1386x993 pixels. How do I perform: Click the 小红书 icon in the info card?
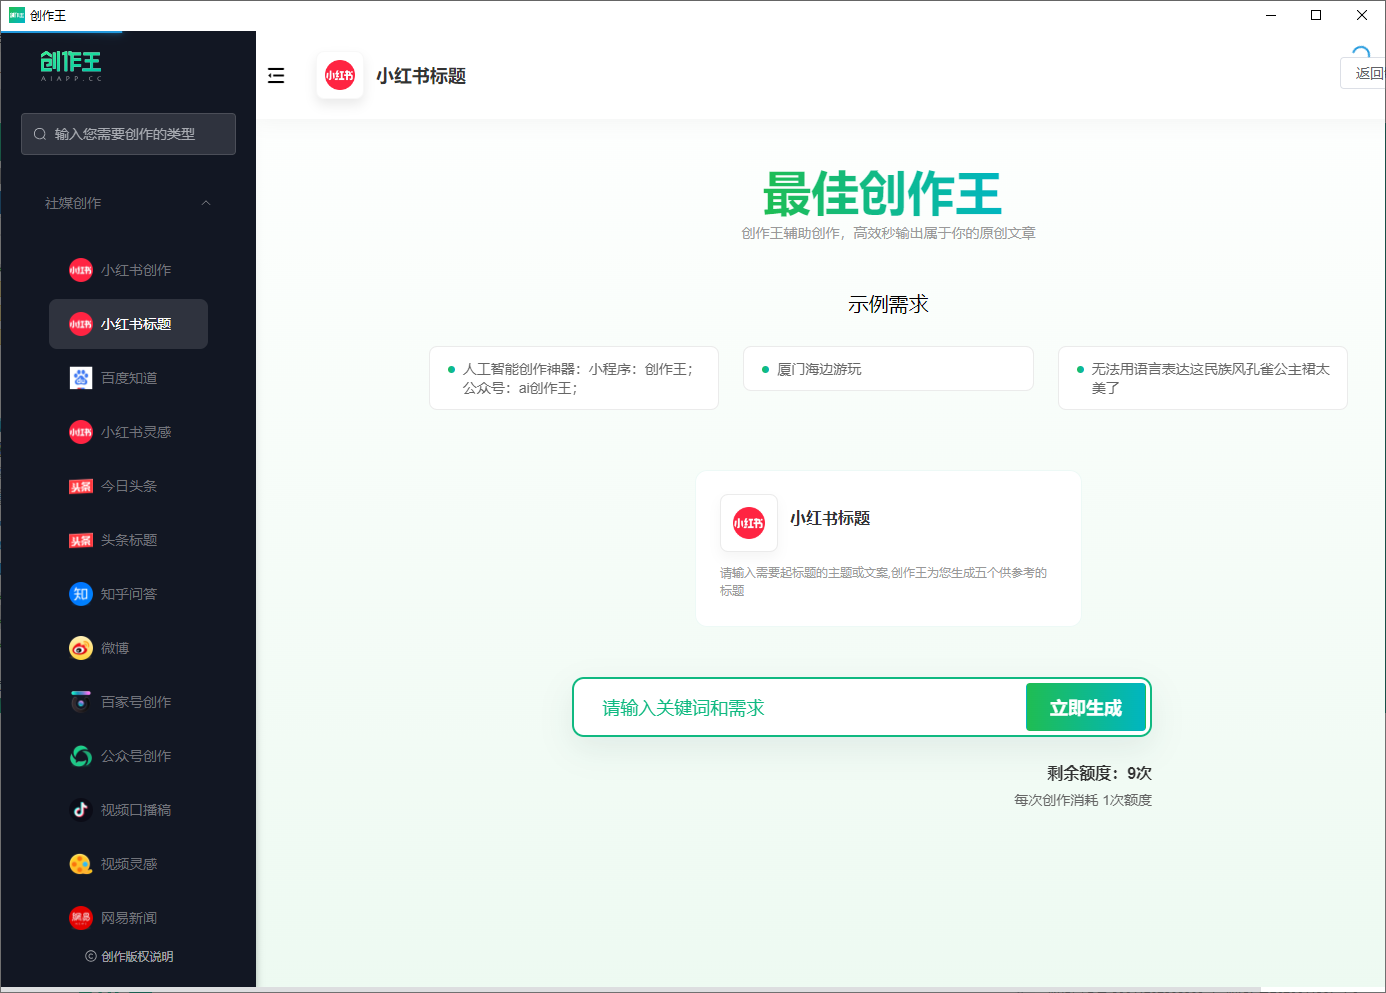tap(749, 523)
